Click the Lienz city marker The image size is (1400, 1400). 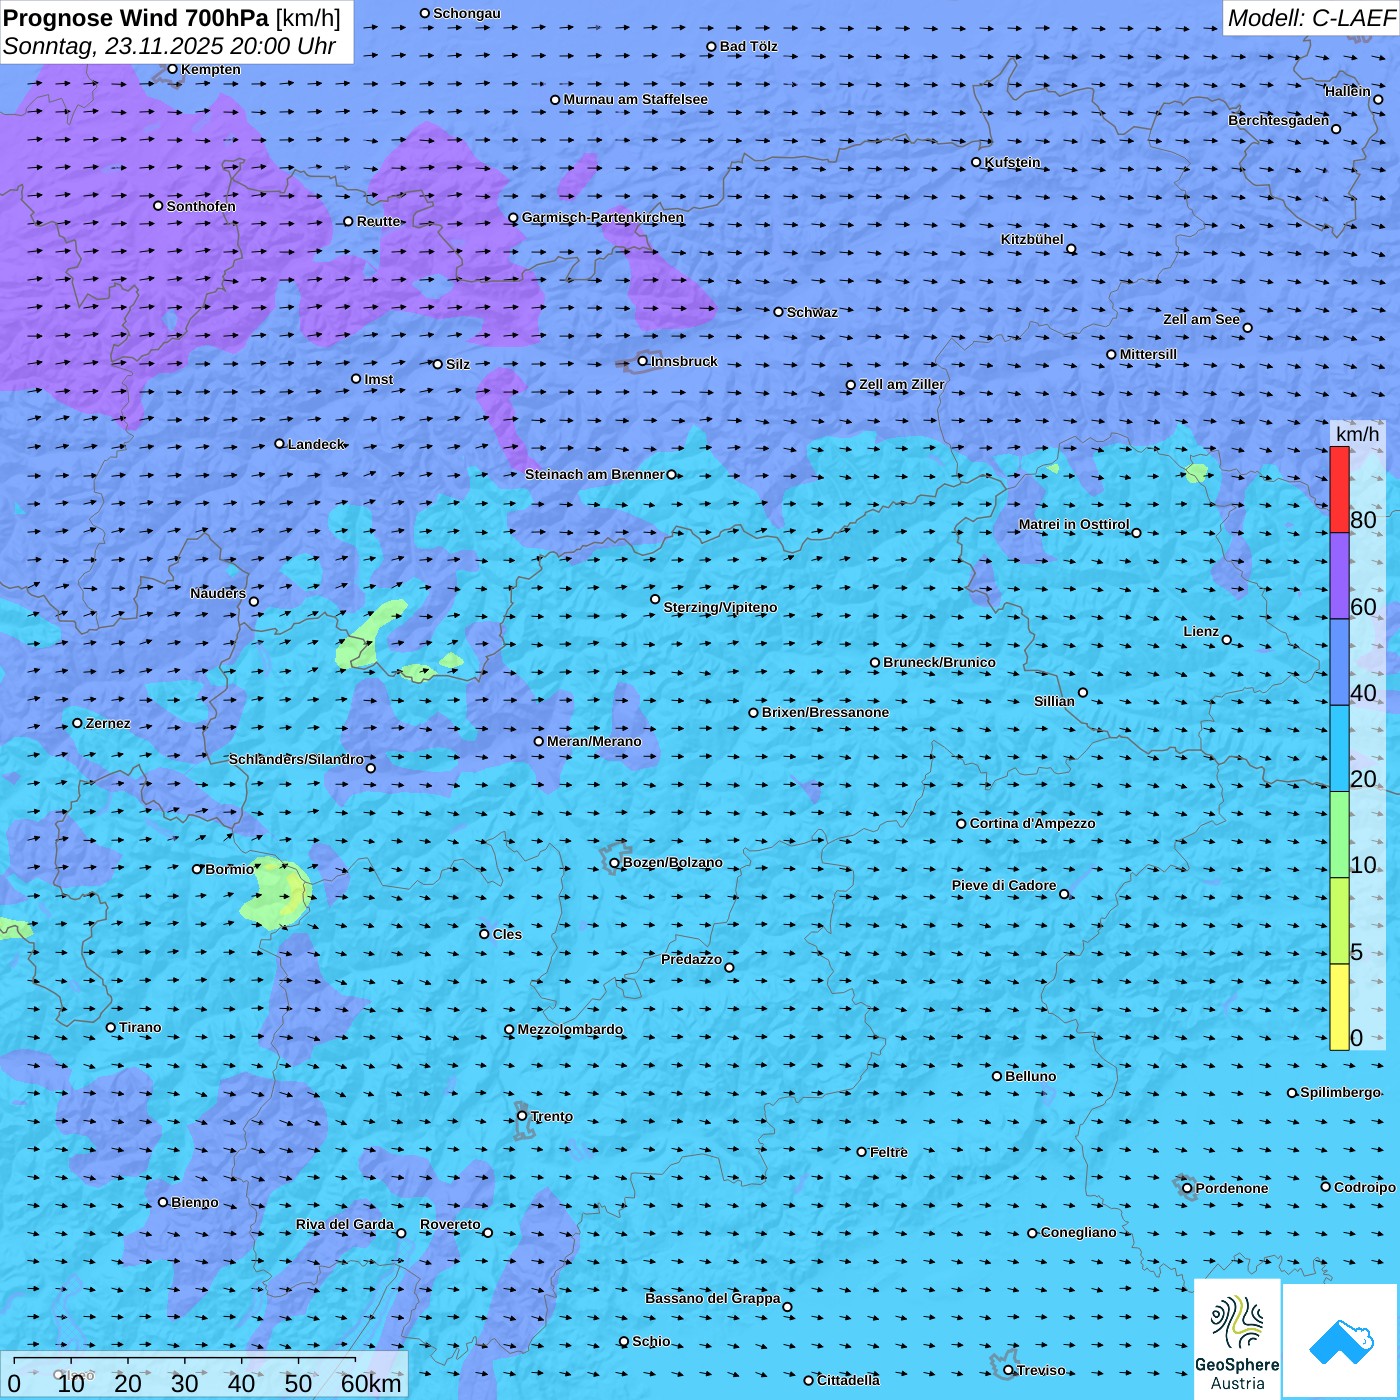[1227, 640]
